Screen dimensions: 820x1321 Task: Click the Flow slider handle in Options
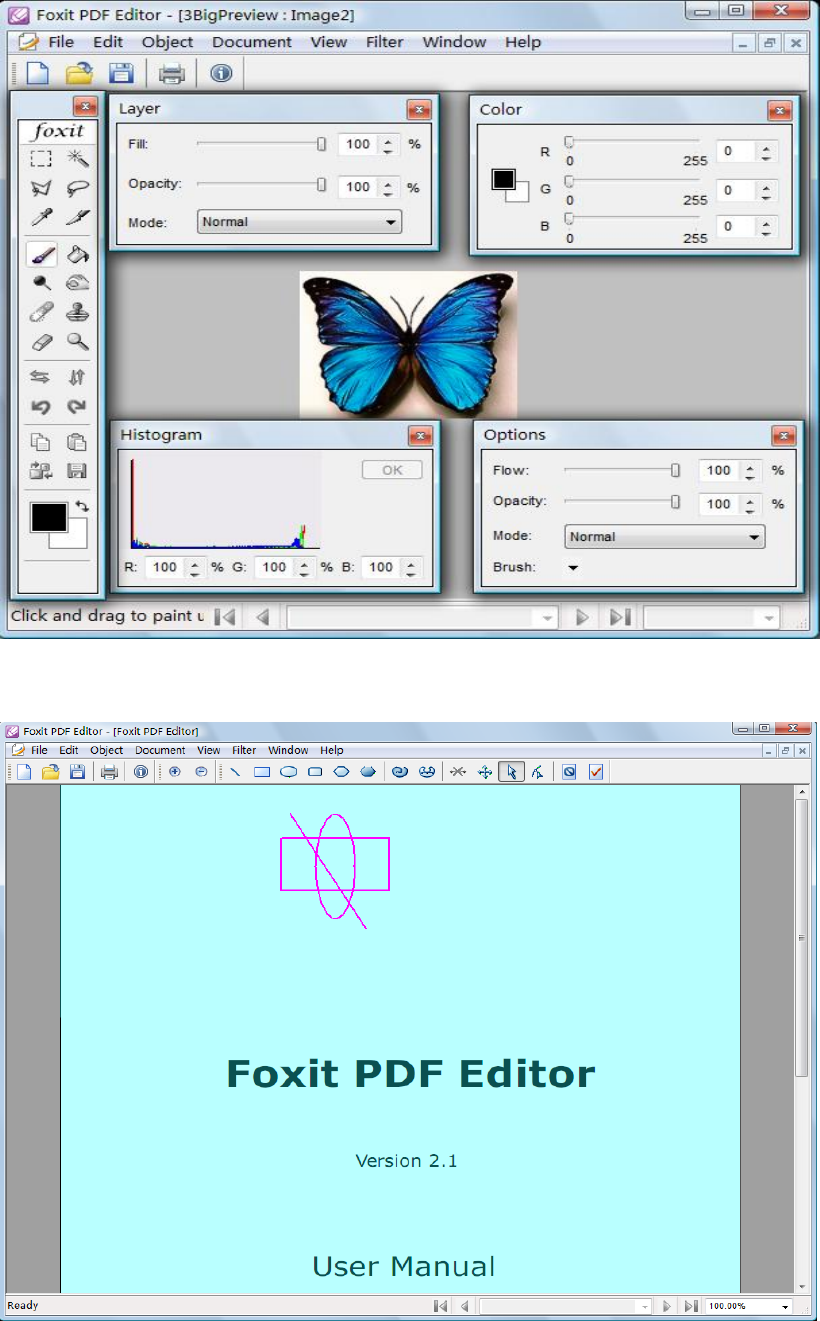(x=675, y=470)
